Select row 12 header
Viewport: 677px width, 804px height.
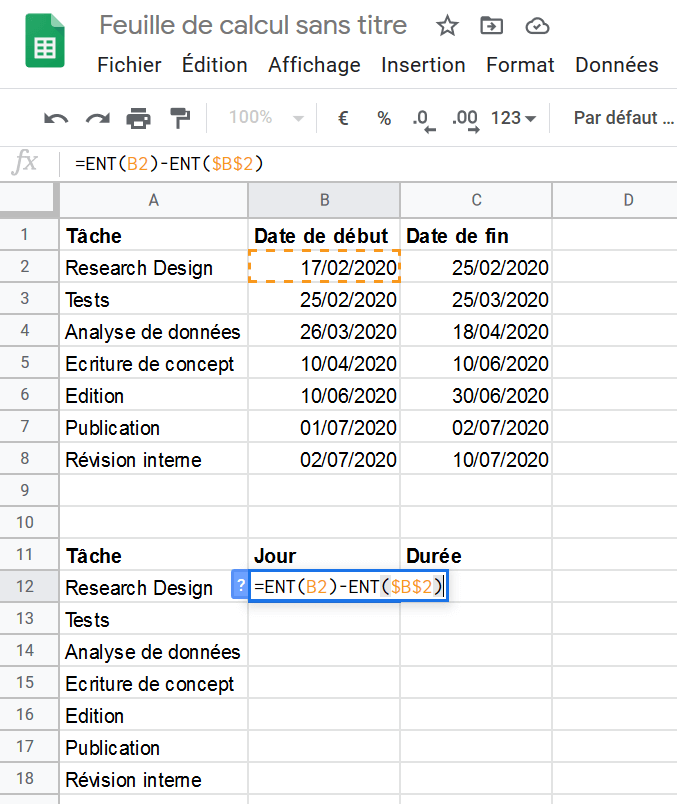click(29, 586)
